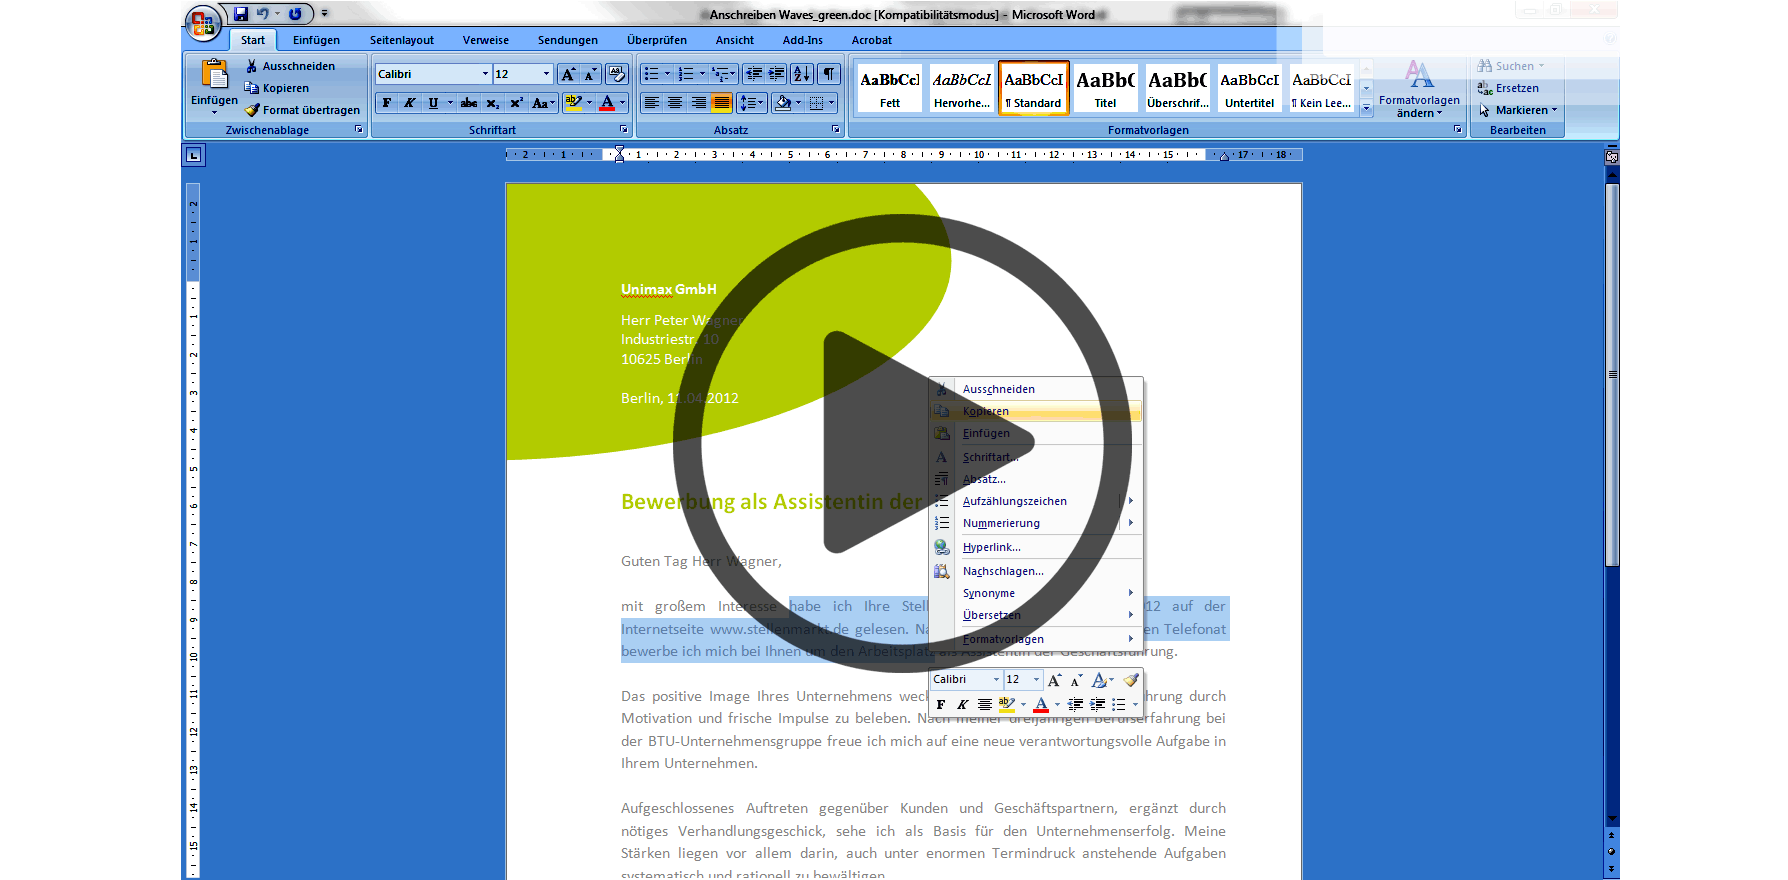Image resolution: width=1788 pixels, height=880 pixels.
Task: Switch to the Seitenlayout ribbon tab
Action: coord(401,40)
